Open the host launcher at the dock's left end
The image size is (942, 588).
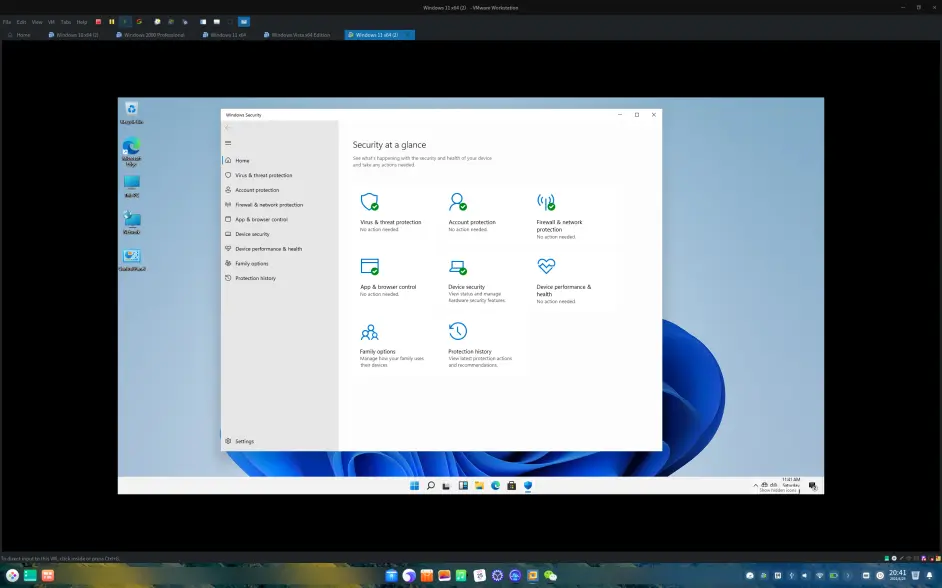pyautogui.click(x=12, y=575)
